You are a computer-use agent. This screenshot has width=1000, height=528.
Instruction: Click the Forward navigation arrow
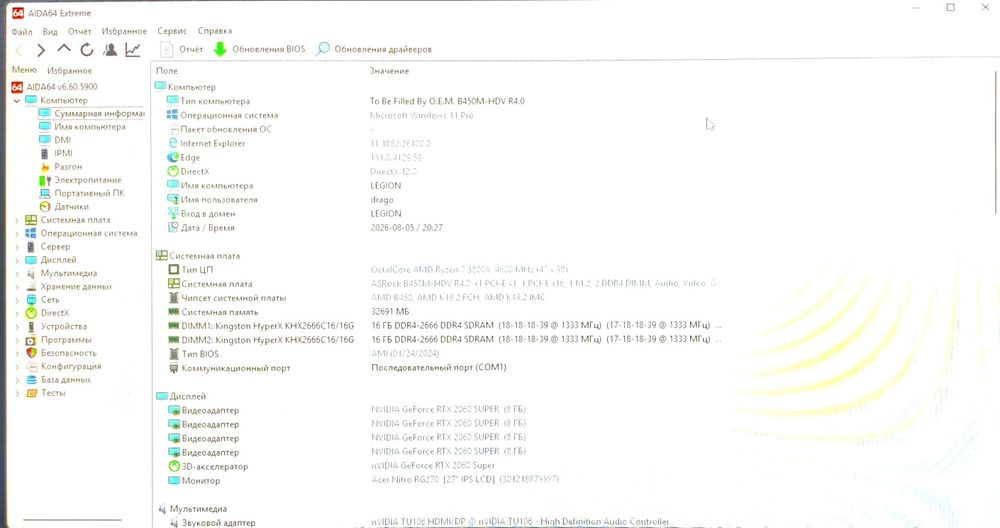[x=41, y=50]
